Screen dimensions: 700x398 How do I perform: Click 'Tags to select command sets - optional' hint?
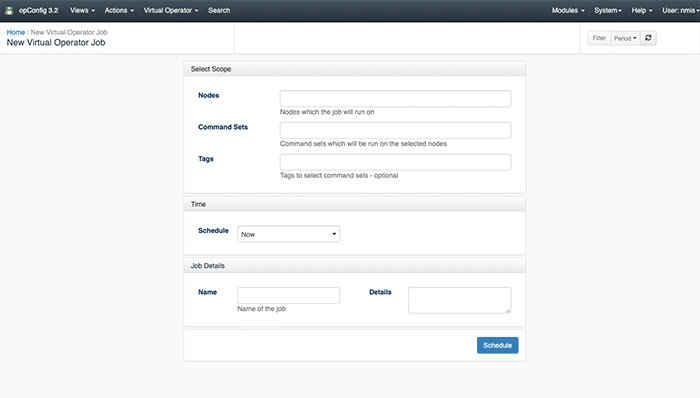(x=339, y=175)
